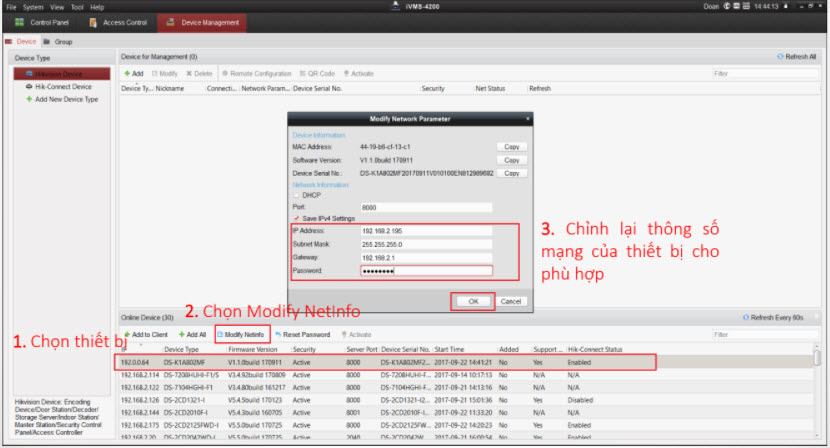Click OK in Modify Network Parameter dialog
The width and height of the screenshot is (830, 448).
click(x=473, y=300)
